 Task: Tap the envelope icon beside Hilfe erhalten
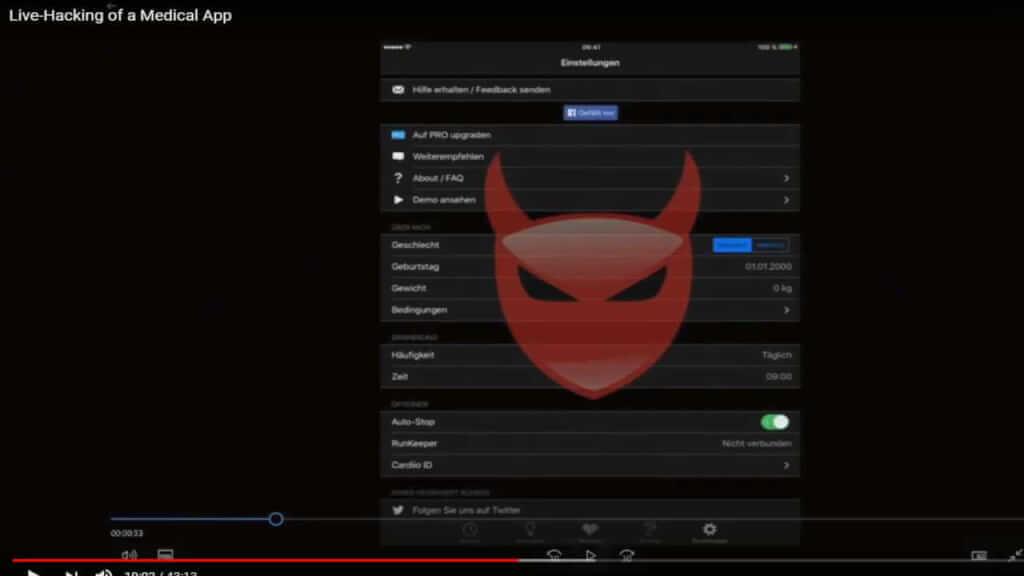click(x=398, y=89)
